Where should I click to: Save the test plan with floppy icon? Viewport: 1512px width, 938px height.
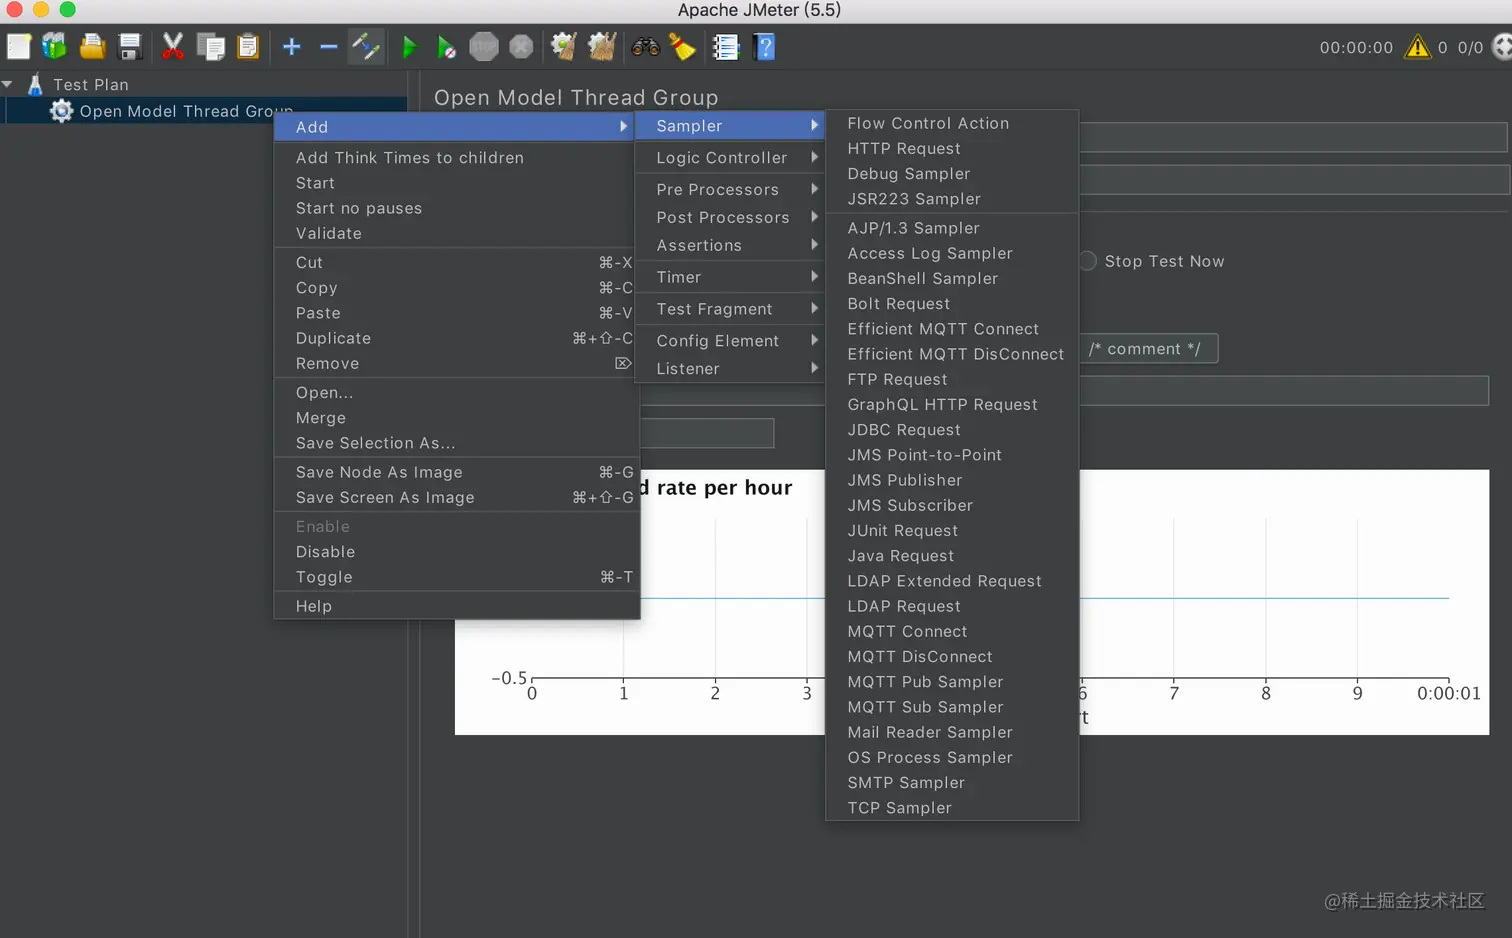click(130, 46)
